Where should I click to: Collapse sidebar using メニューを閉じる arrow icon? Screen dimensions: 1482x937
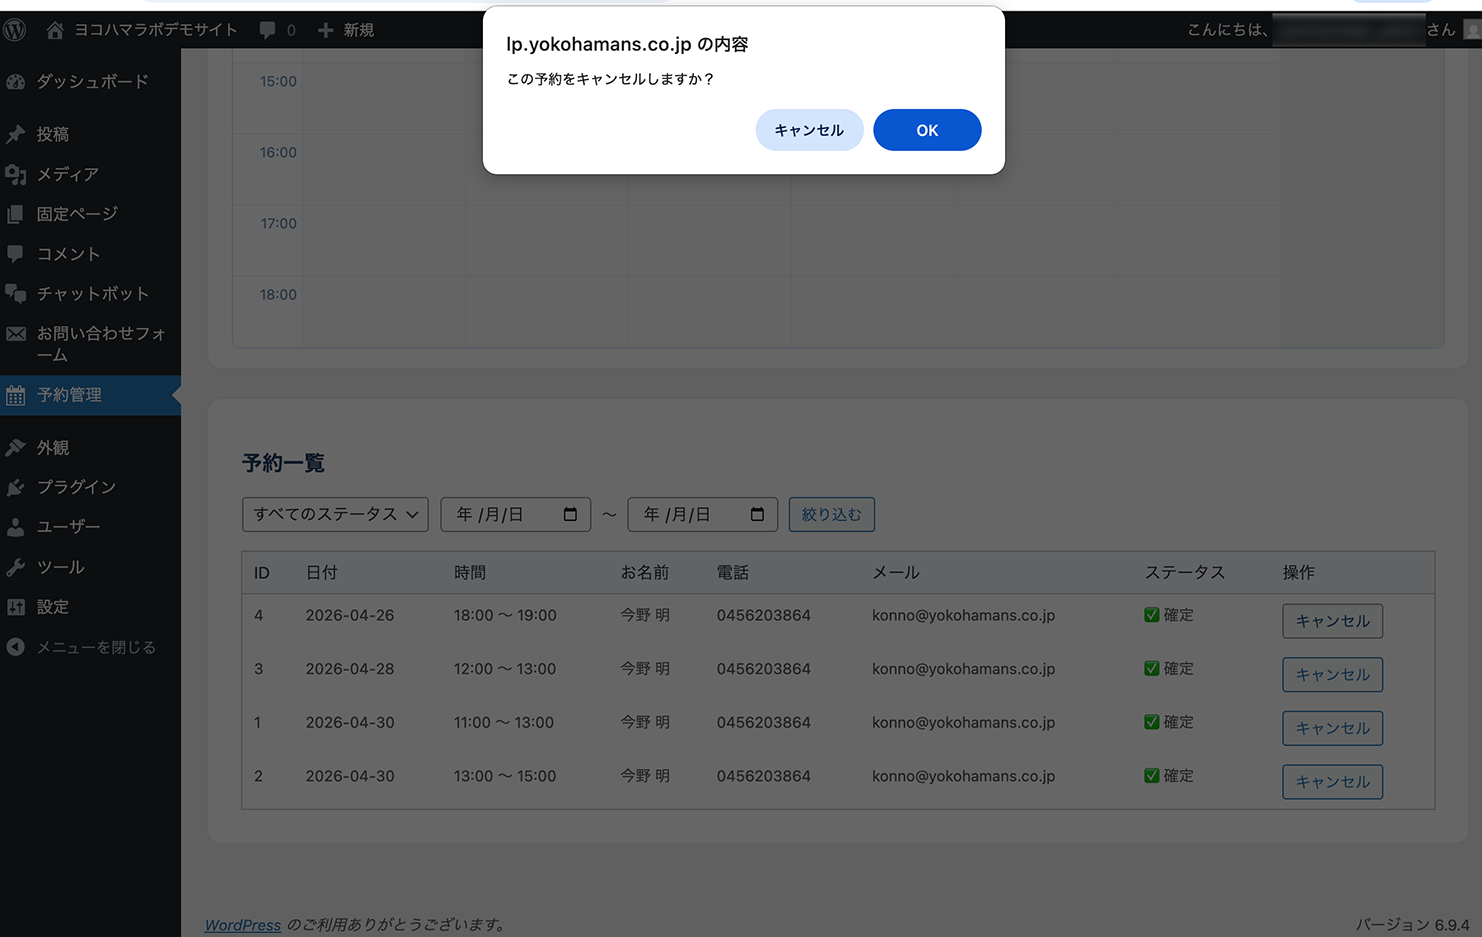click(x=16, y=647)
